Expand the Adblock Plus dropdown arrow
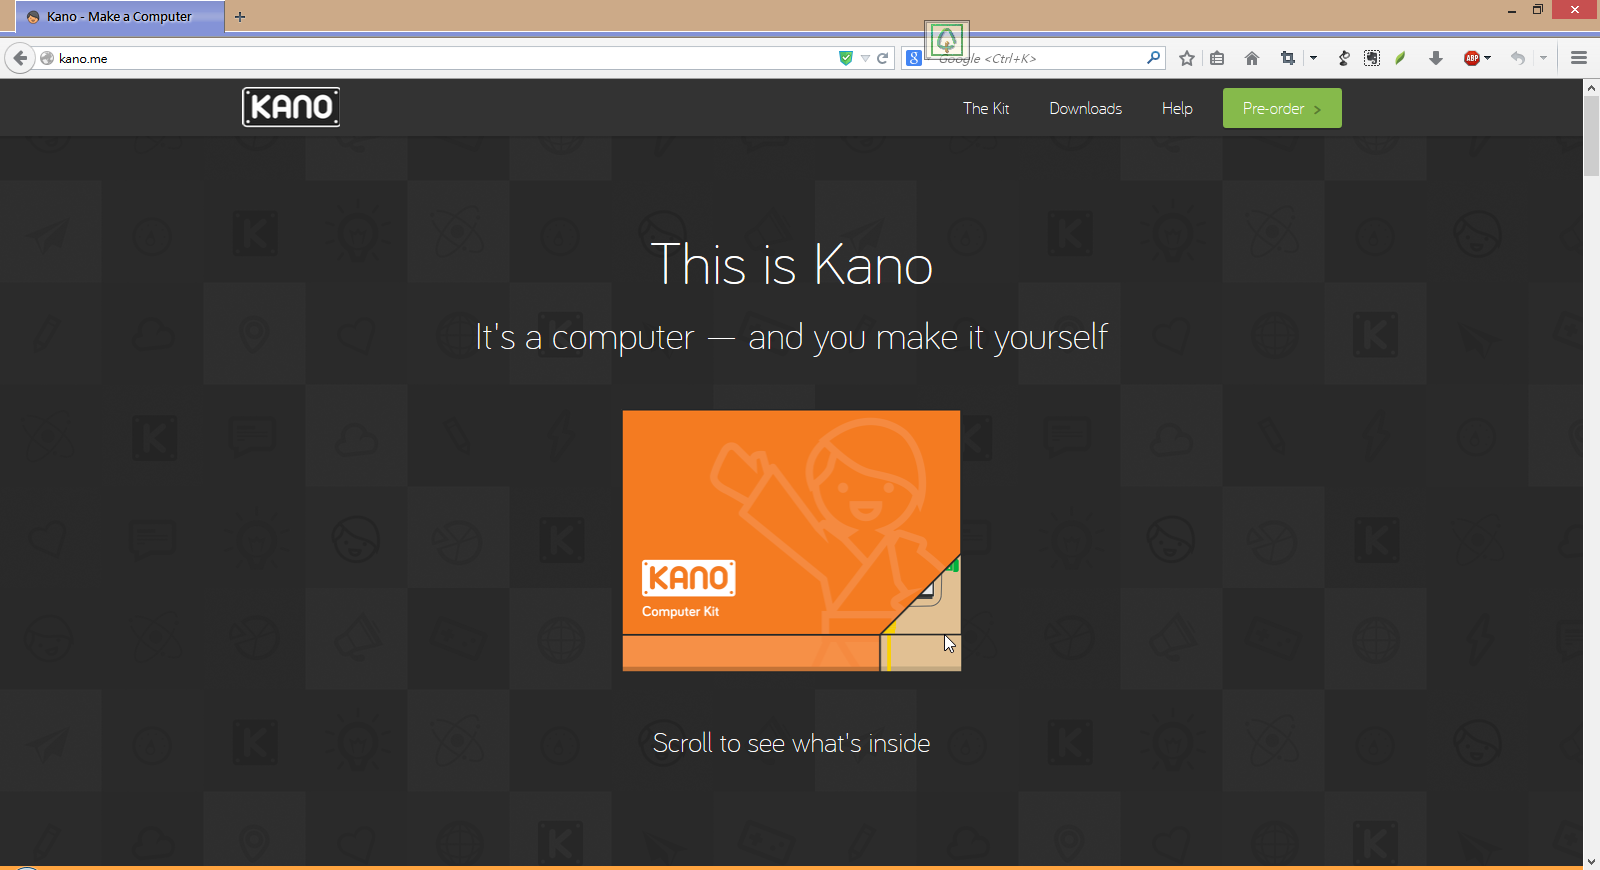The image size is (1600, 870). [x=1488, y=58]
